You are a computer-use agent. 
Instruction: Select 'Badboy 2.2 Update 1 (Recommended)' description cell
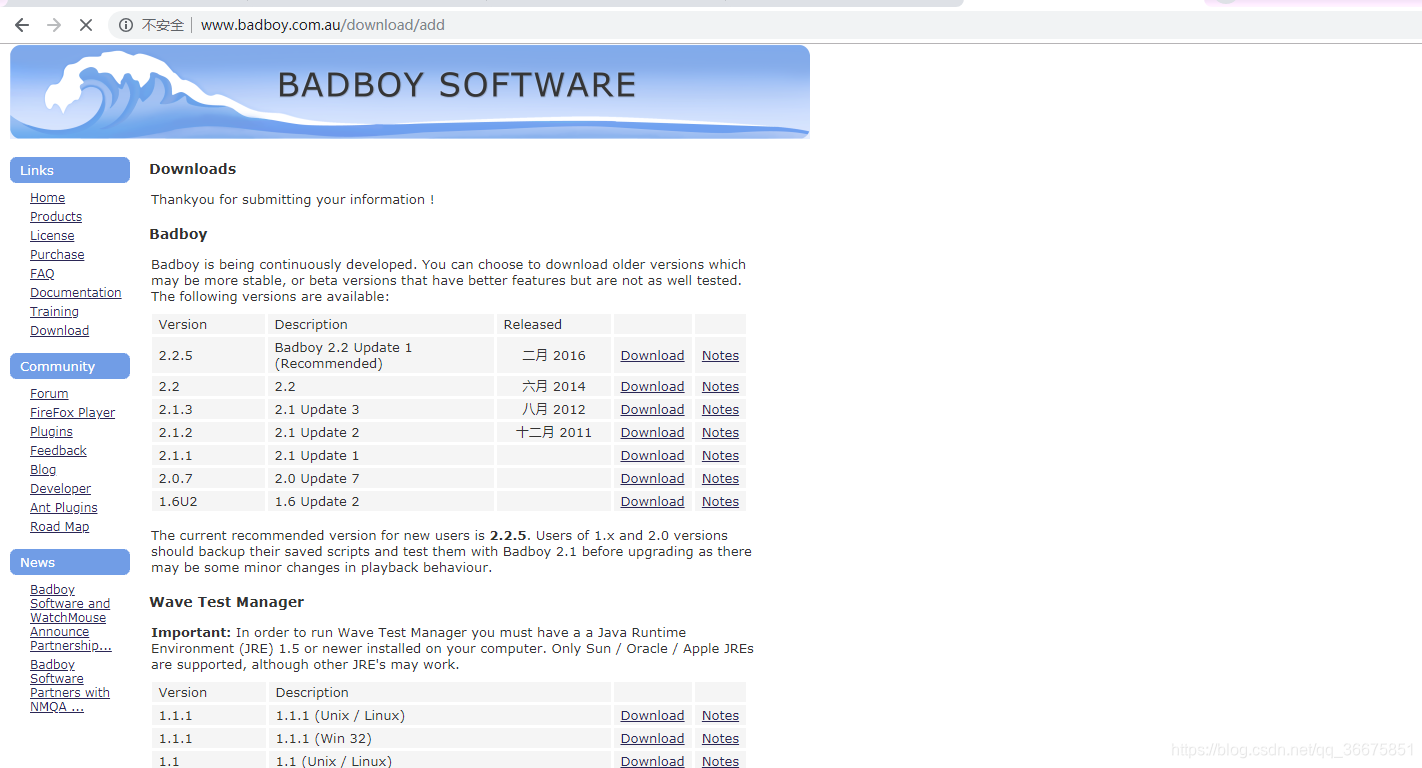point(381,355)
